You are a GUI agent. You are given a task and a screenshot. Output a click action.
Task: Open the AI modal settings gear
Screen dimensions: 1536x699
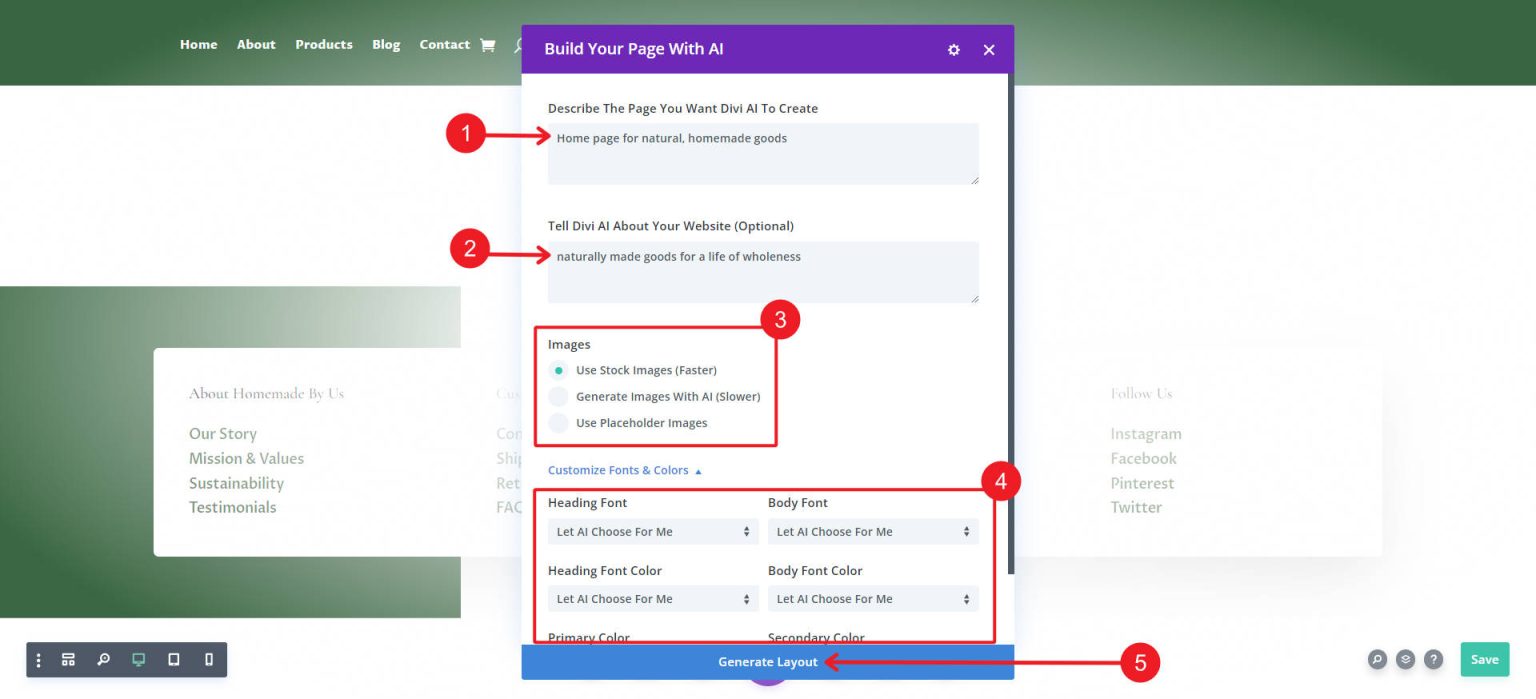(953, 50)
